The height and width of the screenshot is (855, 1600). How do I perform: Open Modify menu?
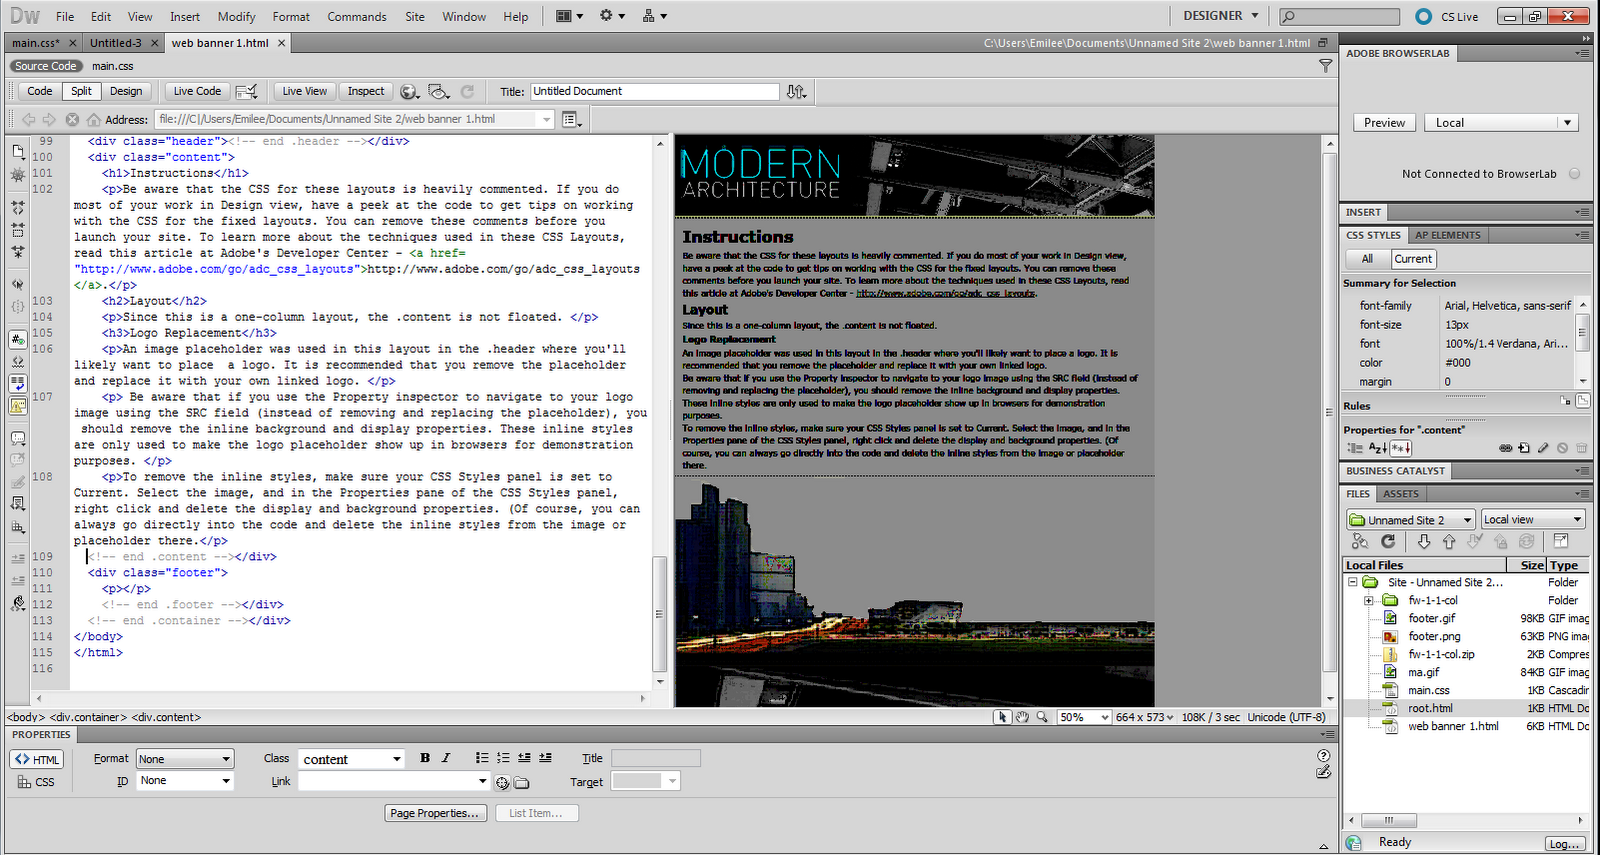[236, 17]
